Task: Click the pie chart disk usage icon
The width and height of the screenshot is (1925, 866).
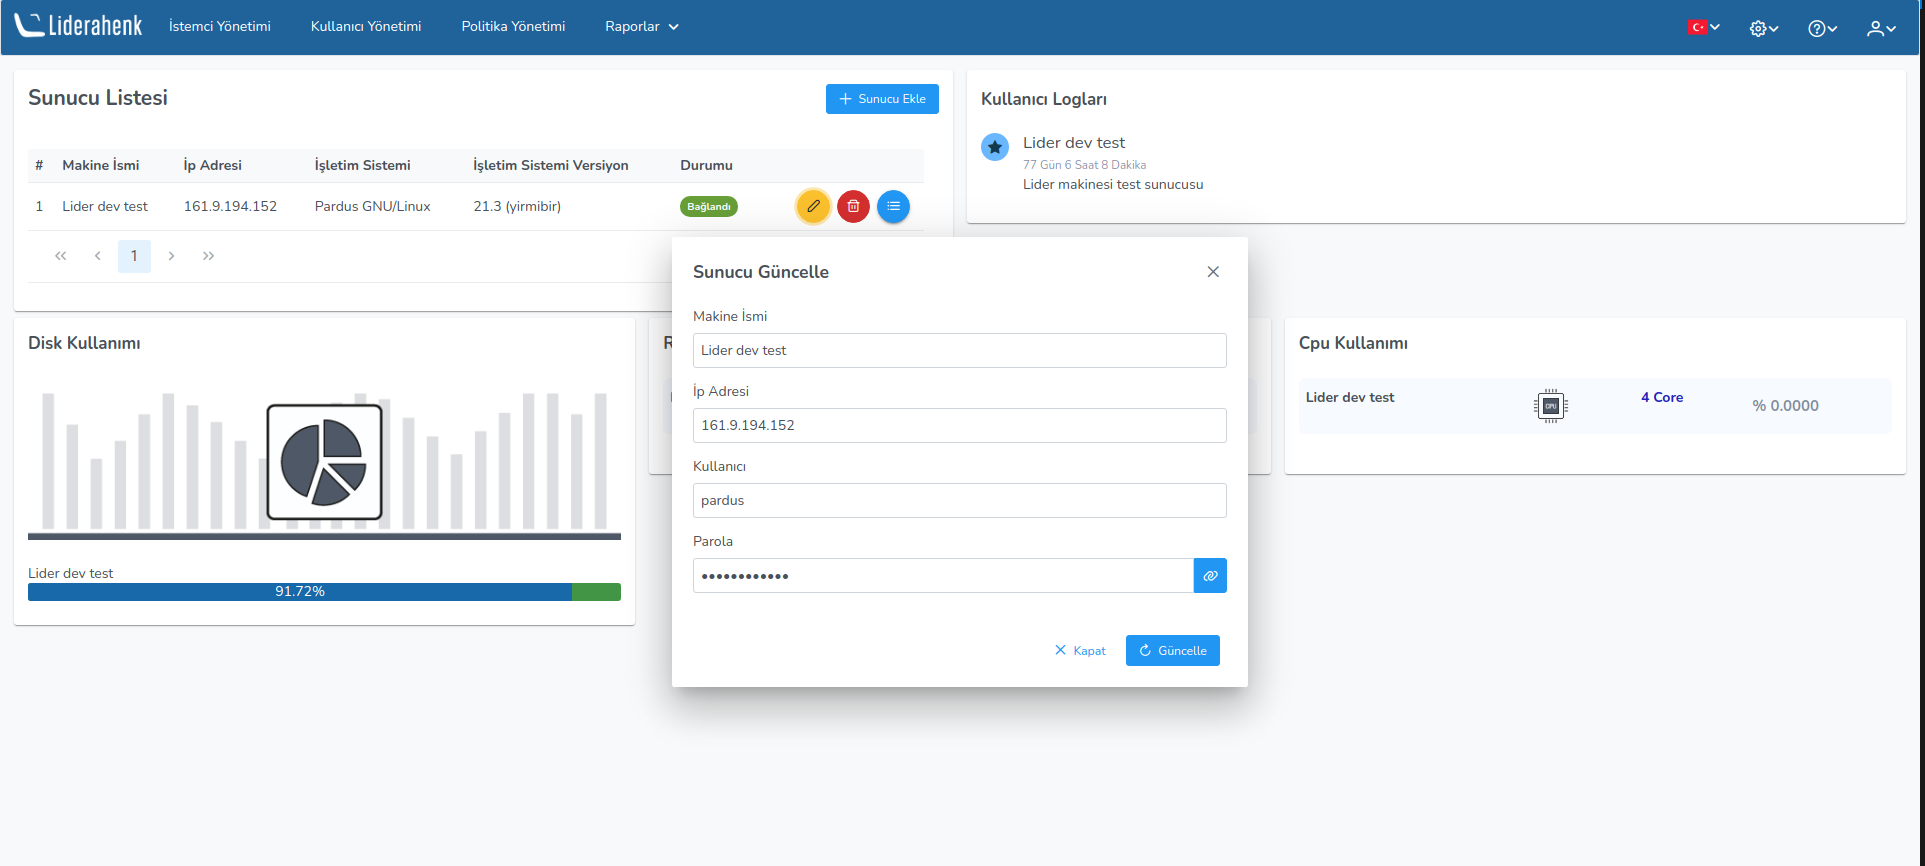Action: 324,462
